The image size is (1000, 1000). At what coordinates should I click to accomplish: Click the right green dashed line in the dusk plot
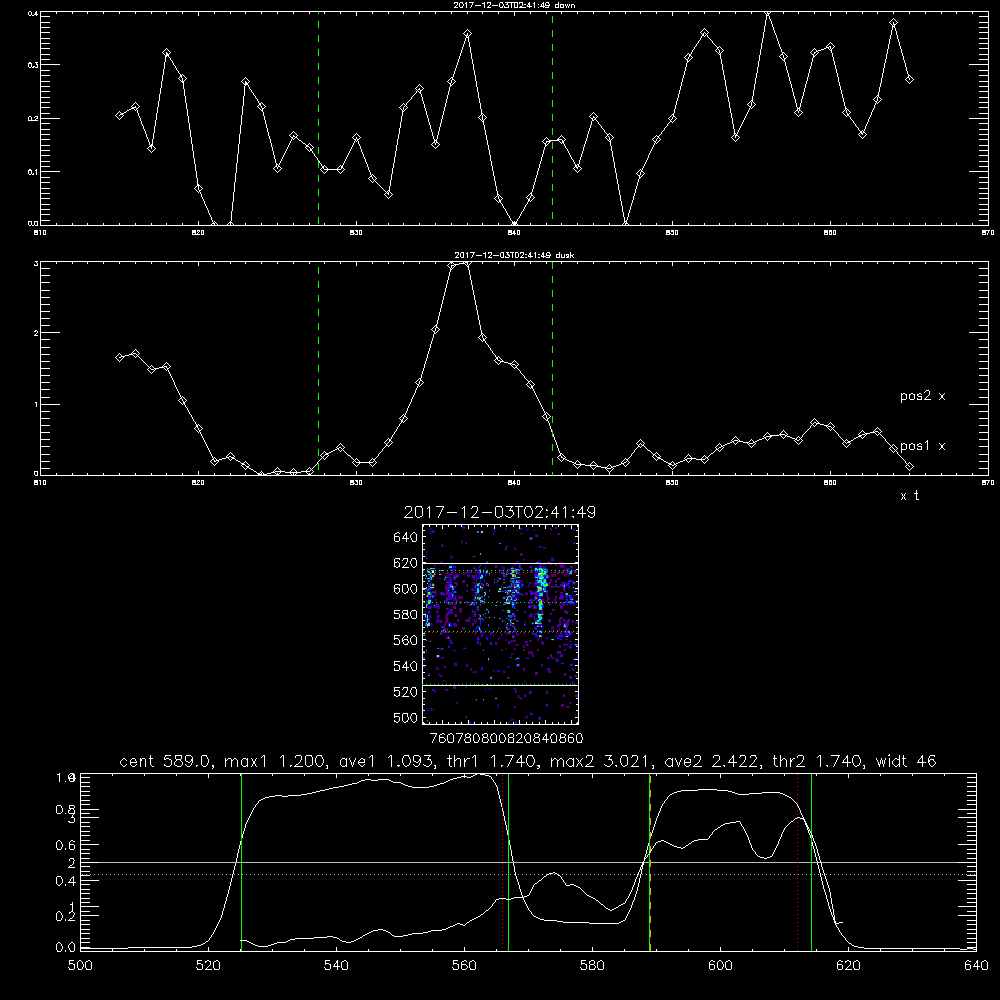pyautogui.click(x=552, y=368)
